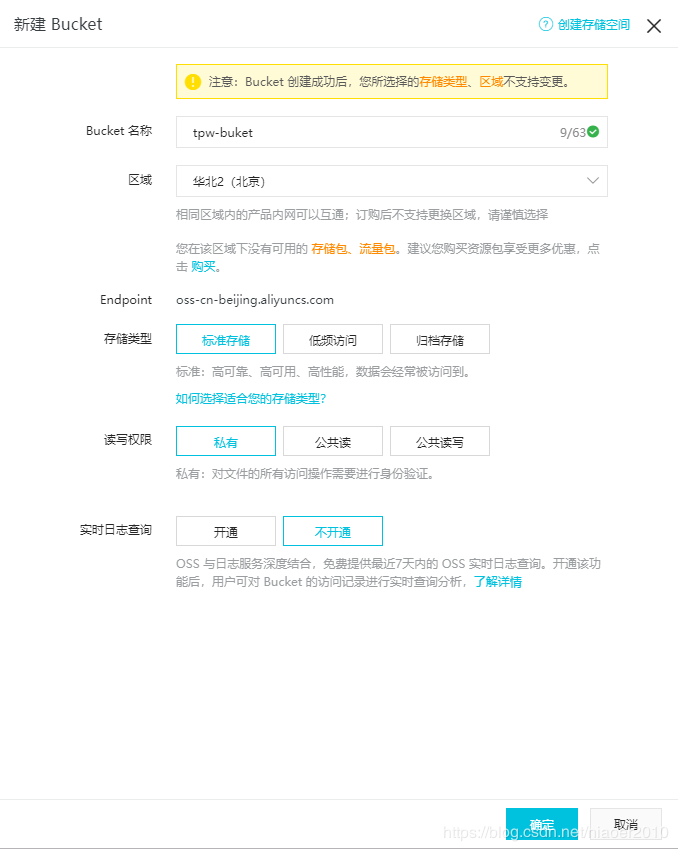This screenshot has width=678, height=851.
Task: Click the 取消 cancel button
Action: [x=625, y=824]
